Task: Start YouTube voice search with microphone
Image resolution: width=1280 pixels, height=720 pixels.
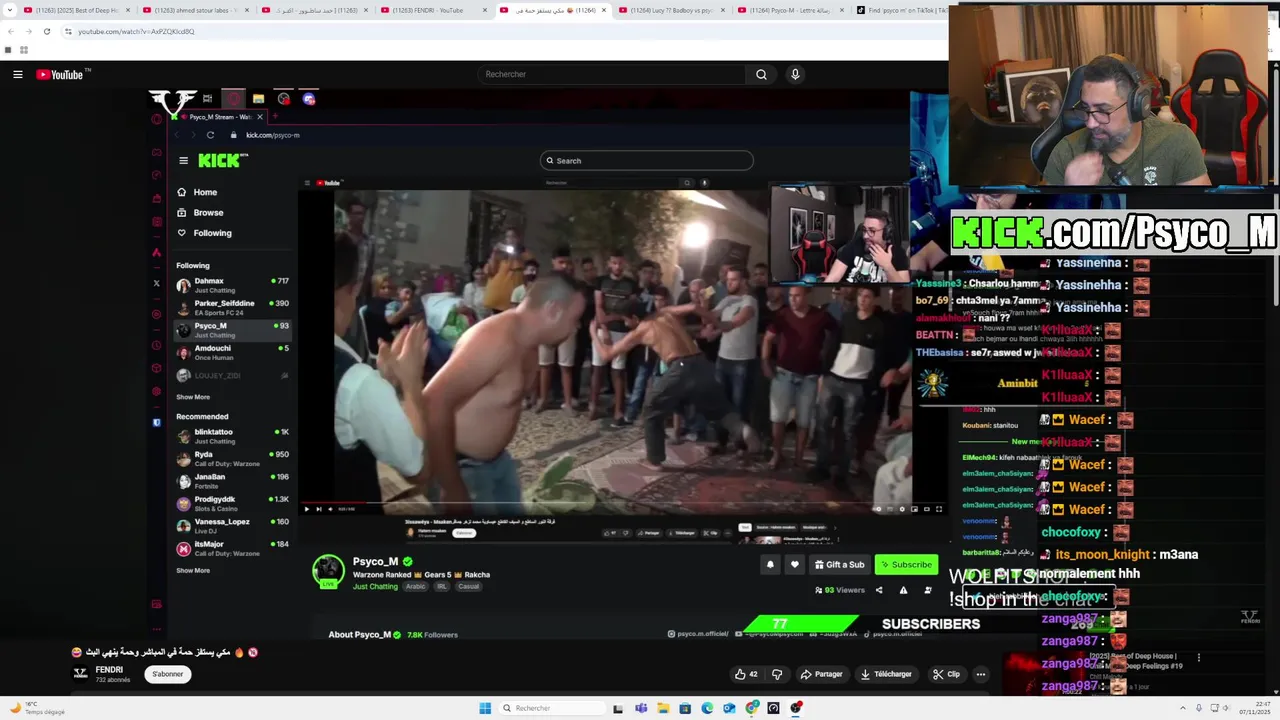Action: coord(795,74)
